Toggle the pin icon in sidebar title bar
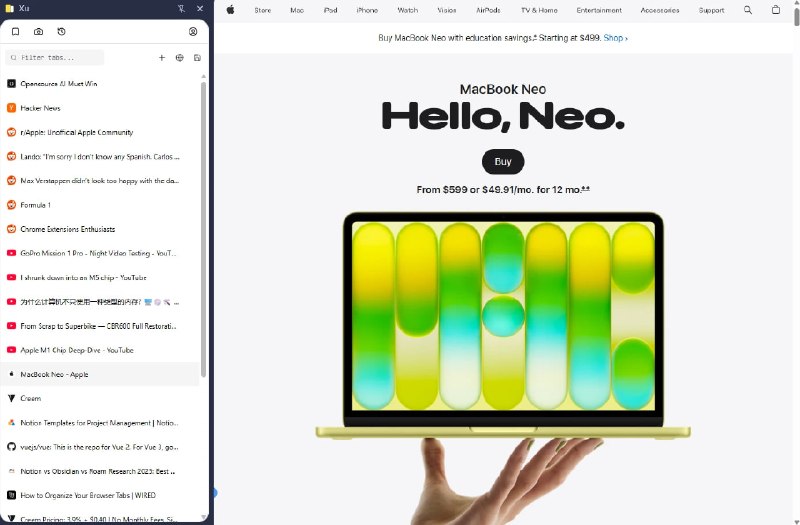This screenshot has height=525, width=800. click(181, 9)
